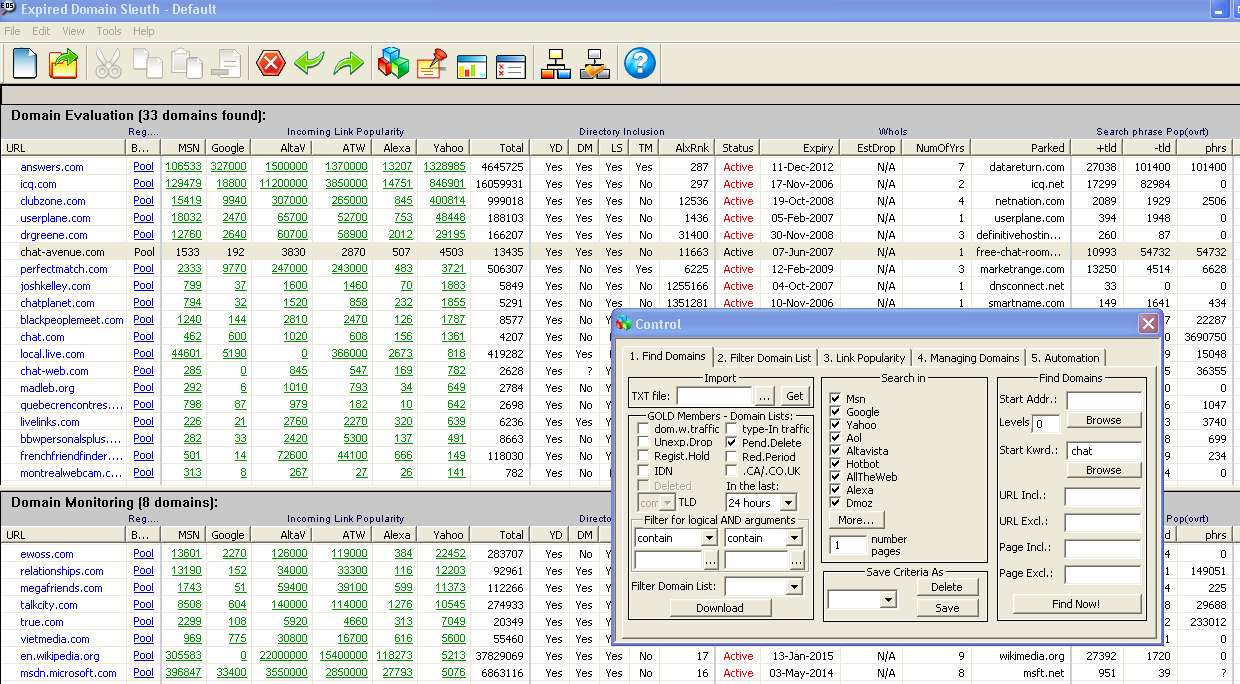Click the pushpin note toolbar icon
The image size is (1240, 684).
[432, 64]
